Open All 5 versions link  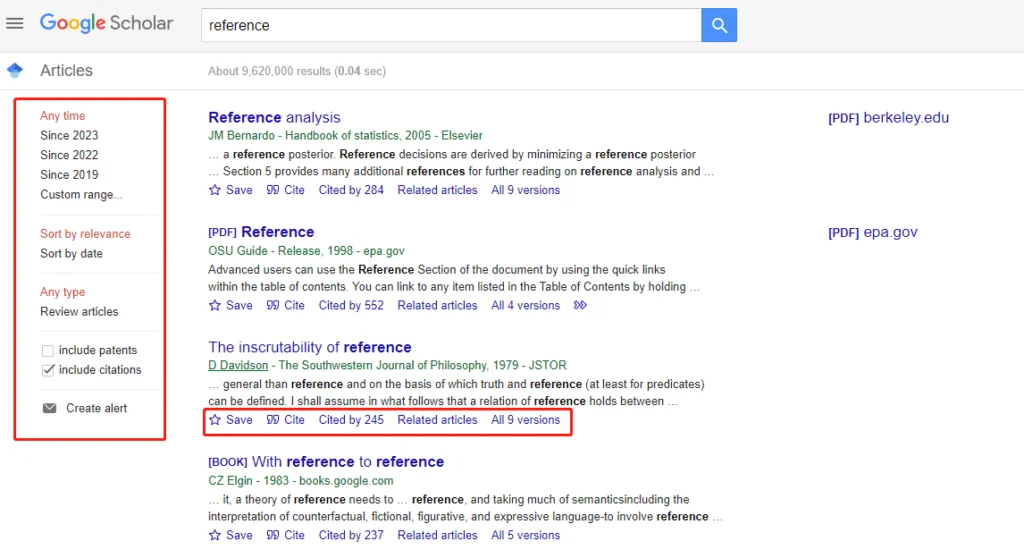[x=526, y=535]
